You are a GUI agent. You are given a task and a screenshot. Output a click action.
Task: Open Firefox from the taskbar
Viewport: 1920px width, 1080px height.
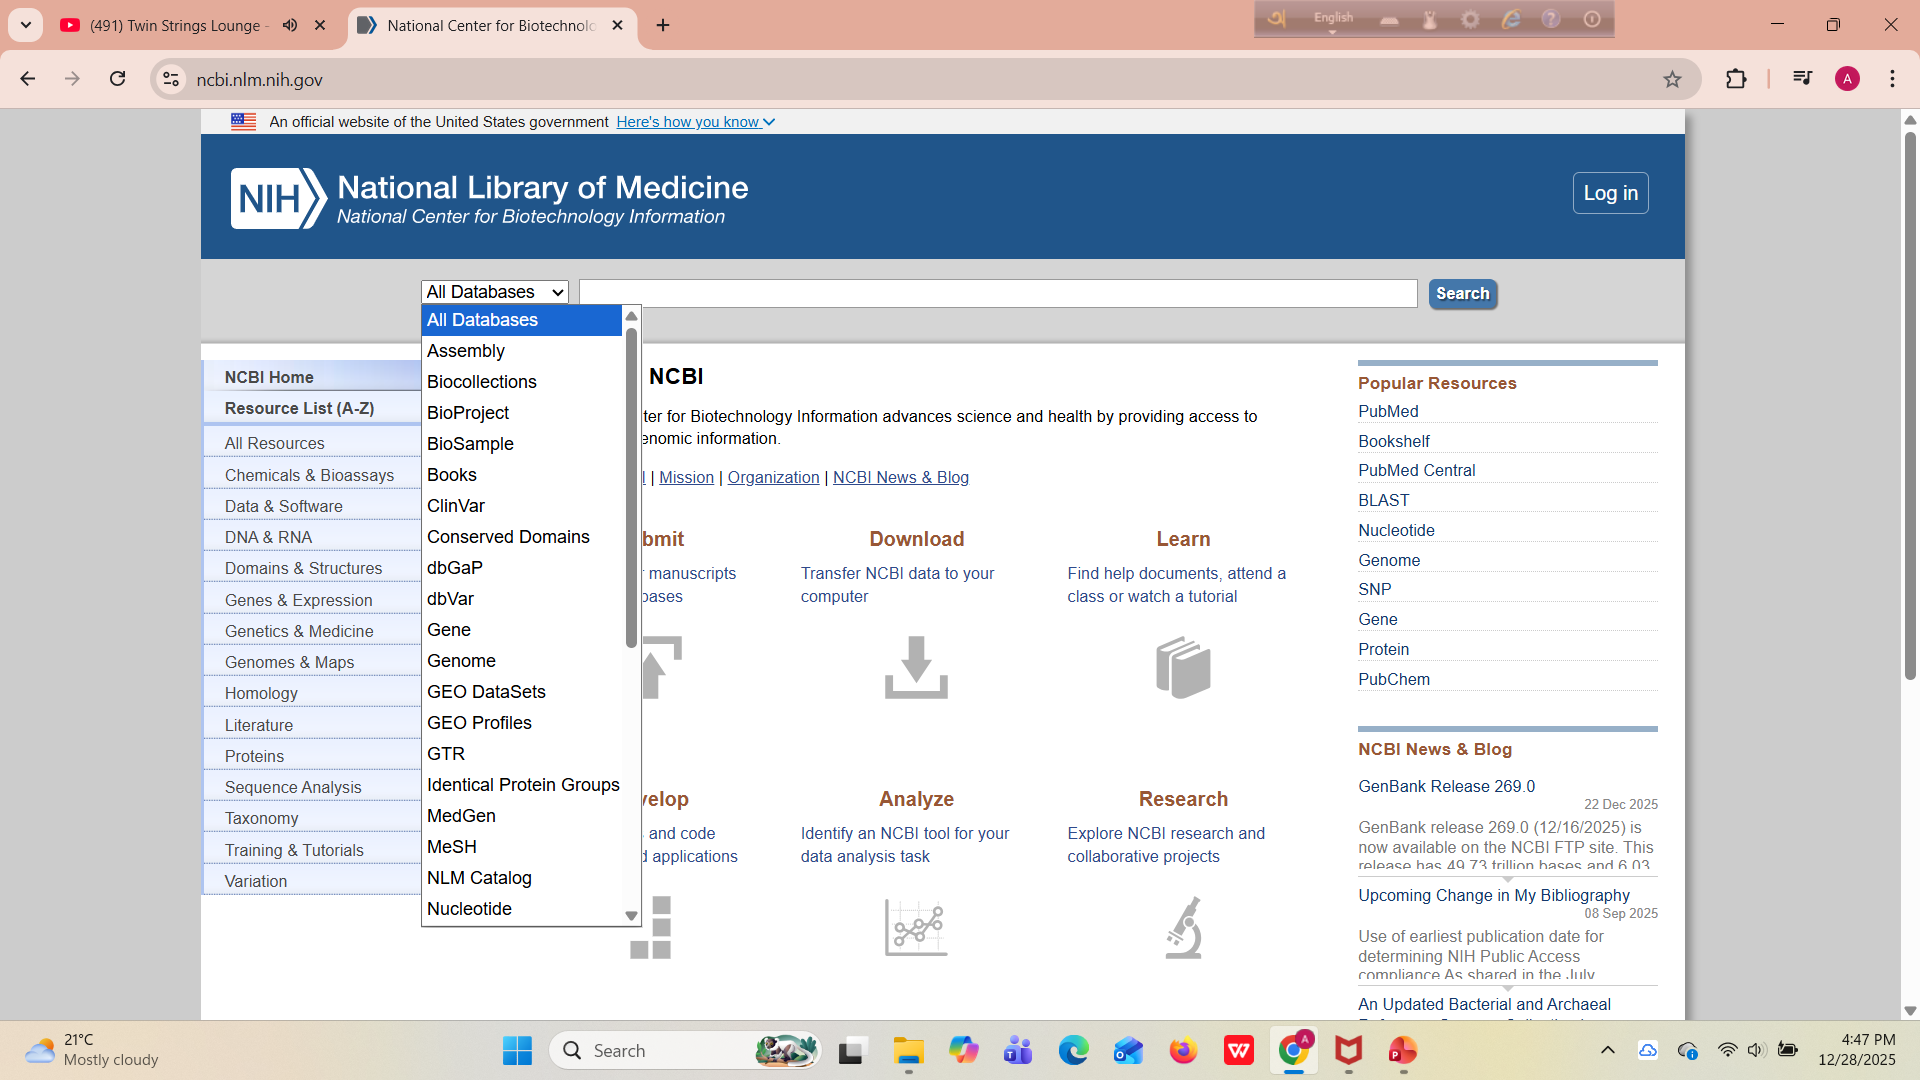pyautogui.click(x=1183, y=1051)
